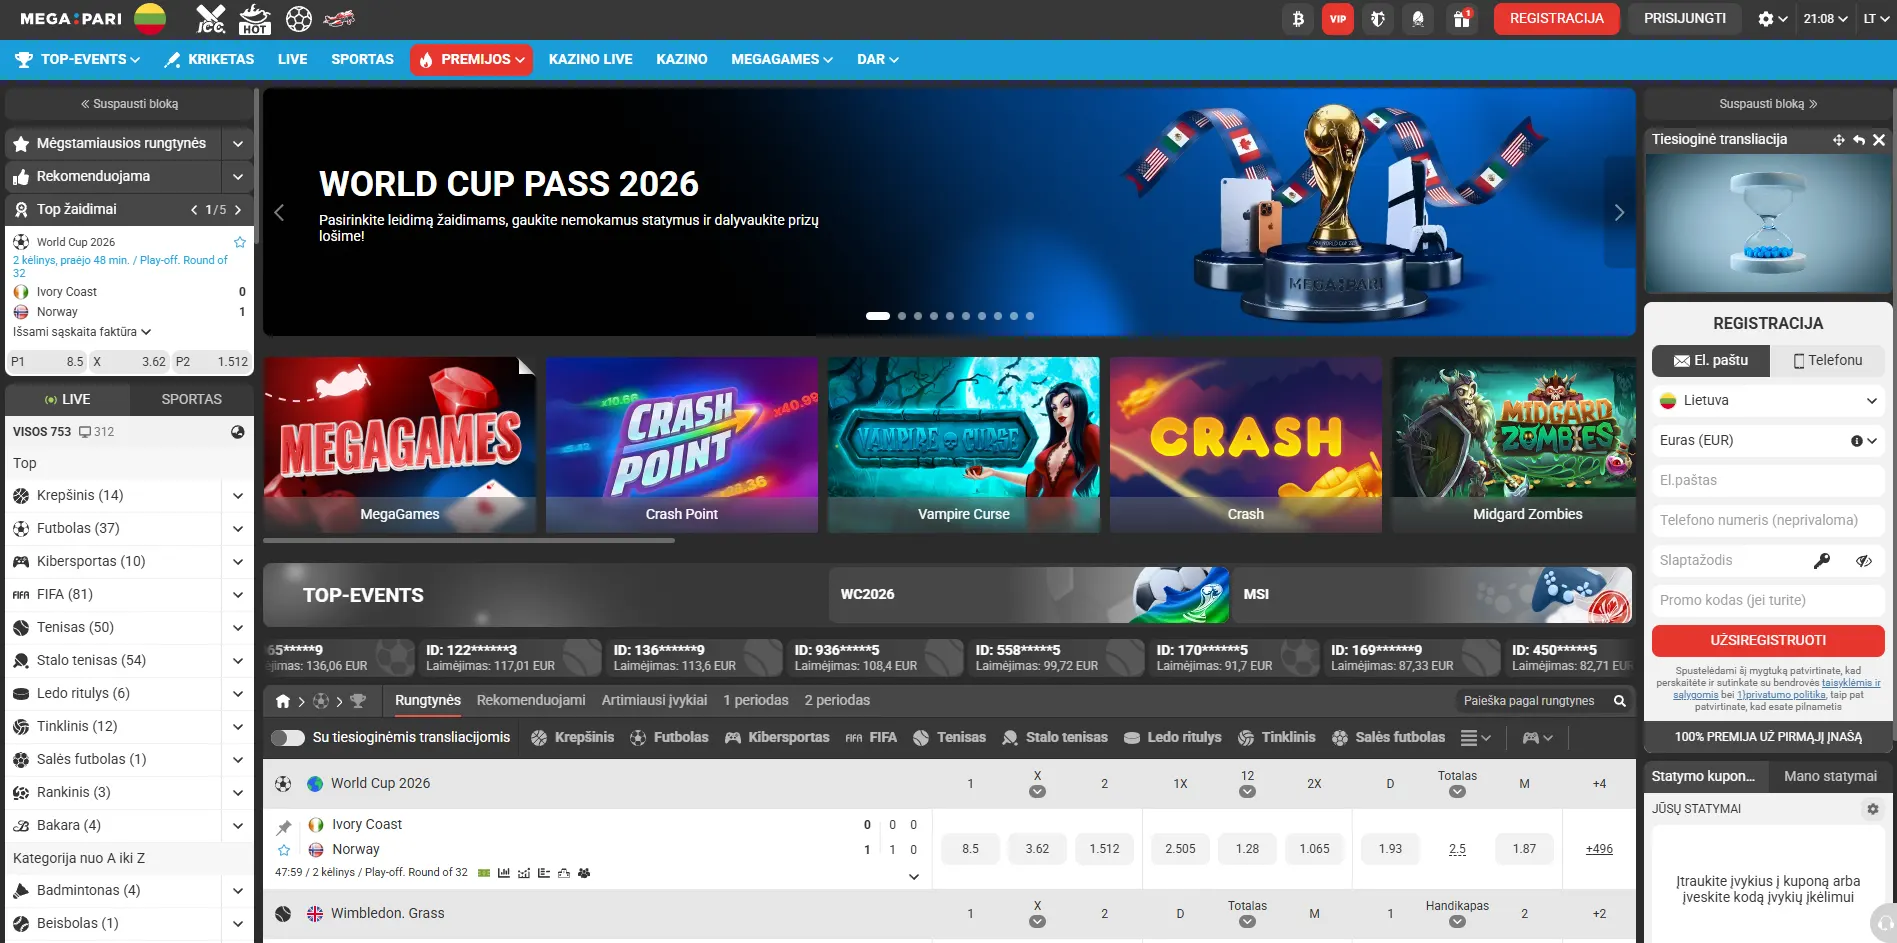Toggle the view icon beside VISOS 753

238,432
